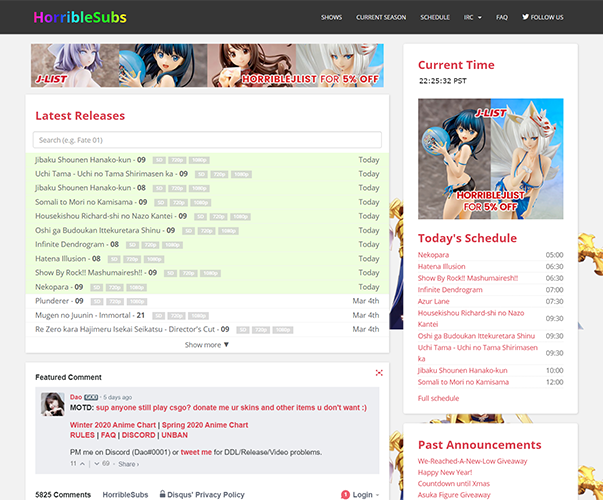Select 720p for Show By Rock Mashumairesh 09
The image size is (603, 500).
(188, 273)
